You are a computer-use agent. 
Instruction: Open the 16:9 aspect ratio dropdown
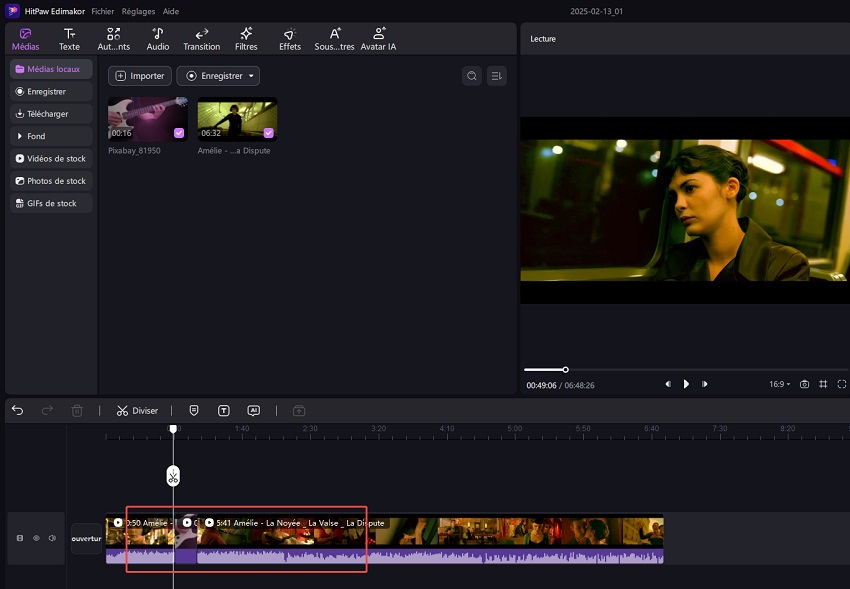780,384
